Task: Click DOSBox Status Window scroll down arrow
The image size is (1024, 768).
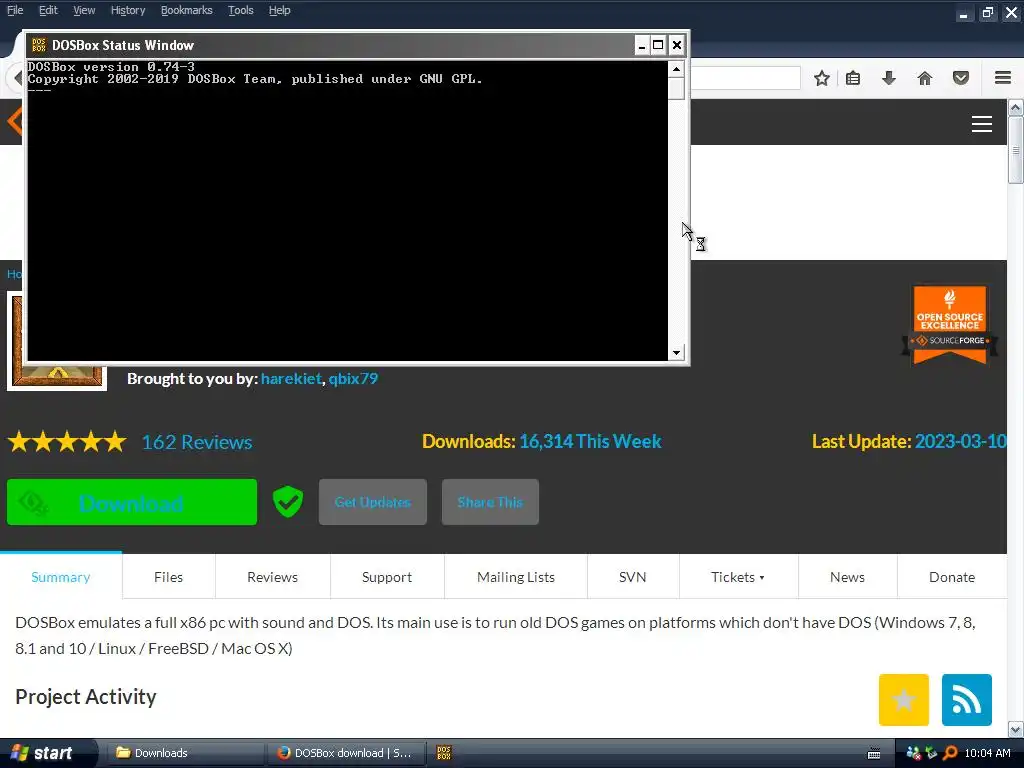Action: (x=677, y=353)
